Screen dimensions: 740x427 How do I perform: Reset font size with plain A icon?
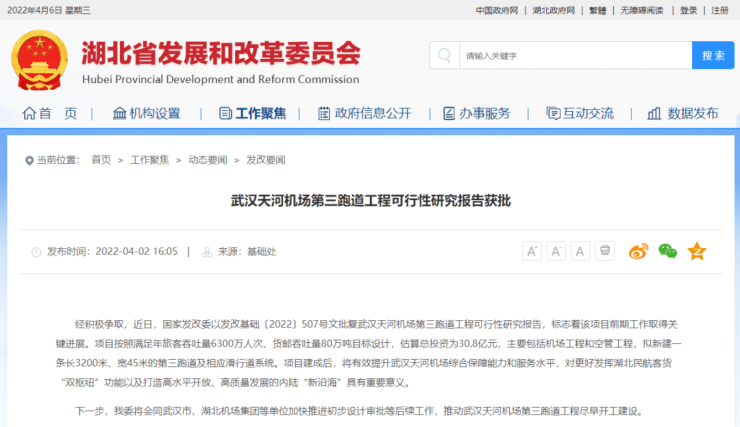pyautogui.click(x=580, y=251)
